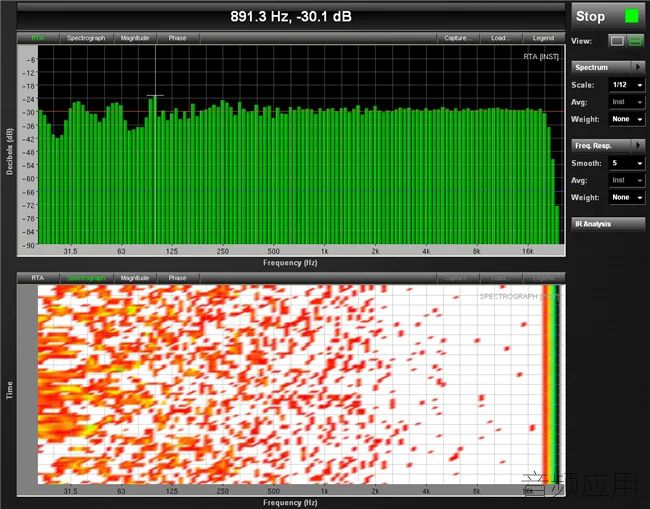Click the 891.3 Hz, -30.1 dB readout
This screenshot has width=650, height=509.
point(291,17)
